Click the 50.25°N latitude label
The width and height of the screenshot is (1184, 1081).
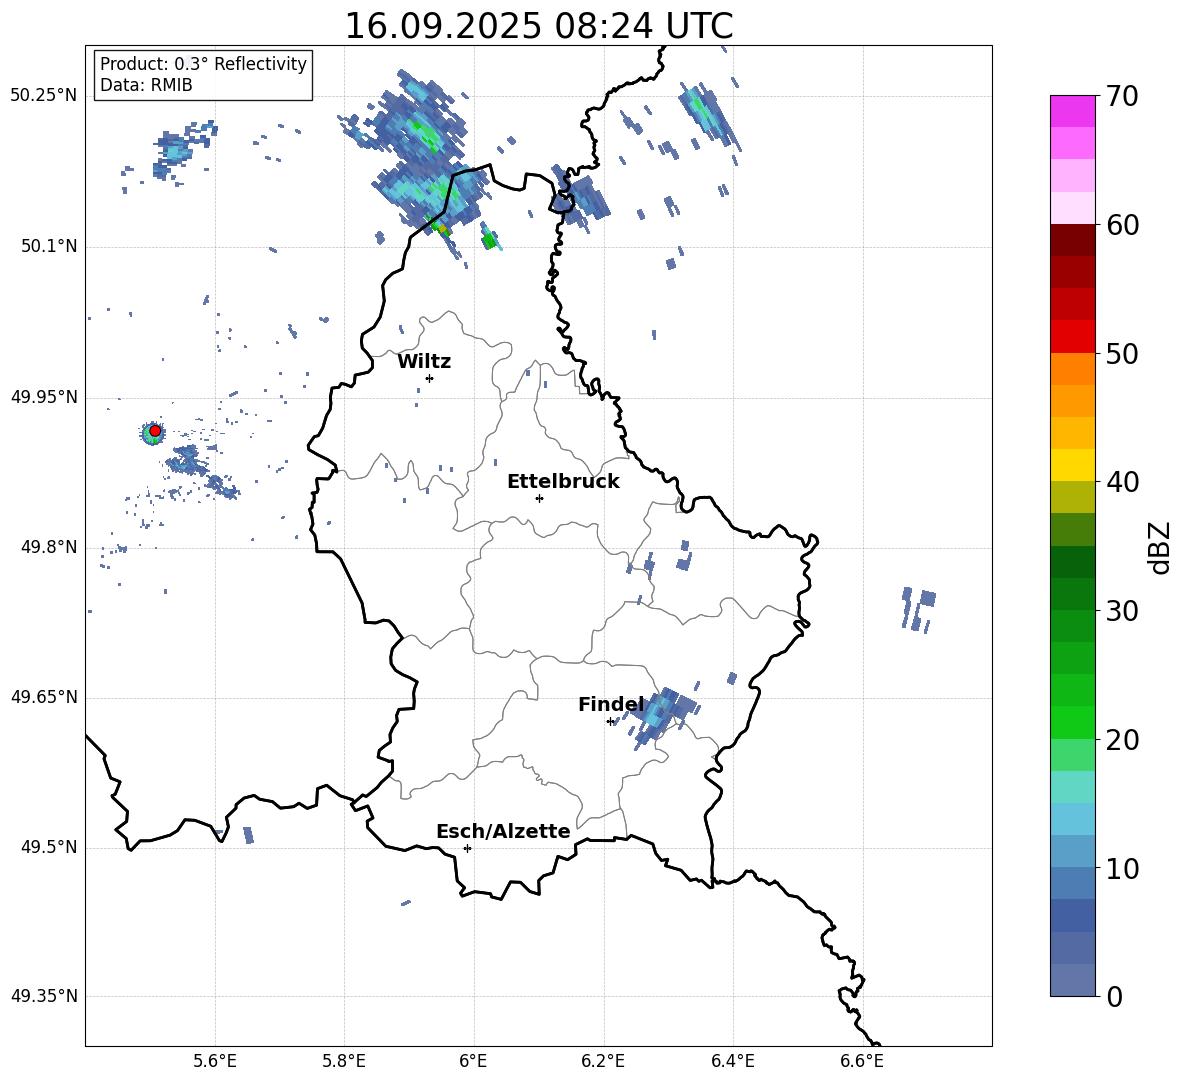point(43,96)
